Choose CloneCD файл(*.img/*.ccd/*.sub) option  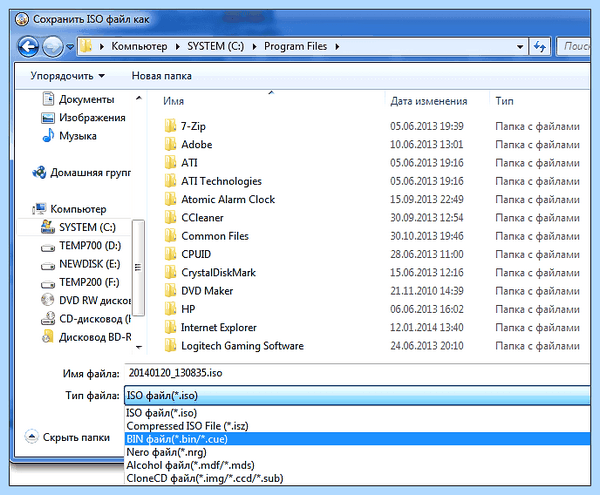click(x=357, y=478)
